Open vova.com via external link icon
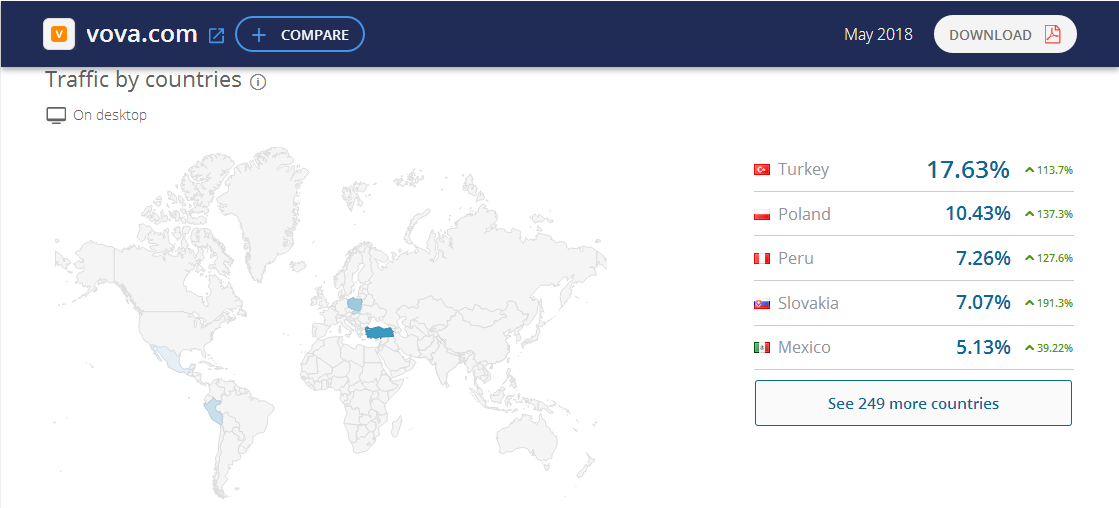The width and height of the screenshot is (1119, 508). pyautogui.click(x=216, y=35)
